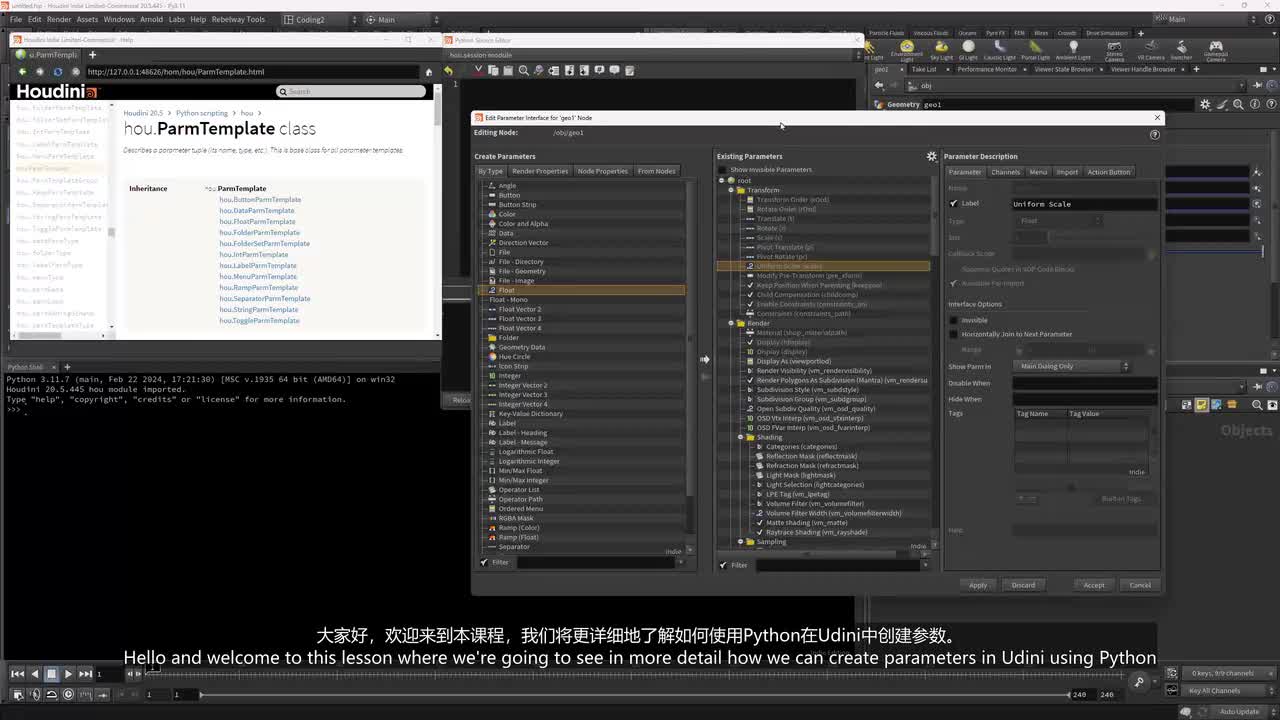Toggle the Raytrace Shading parameter checkbox
The width and height of the screenshot is (1280, 720).
(x=760, y=532)
